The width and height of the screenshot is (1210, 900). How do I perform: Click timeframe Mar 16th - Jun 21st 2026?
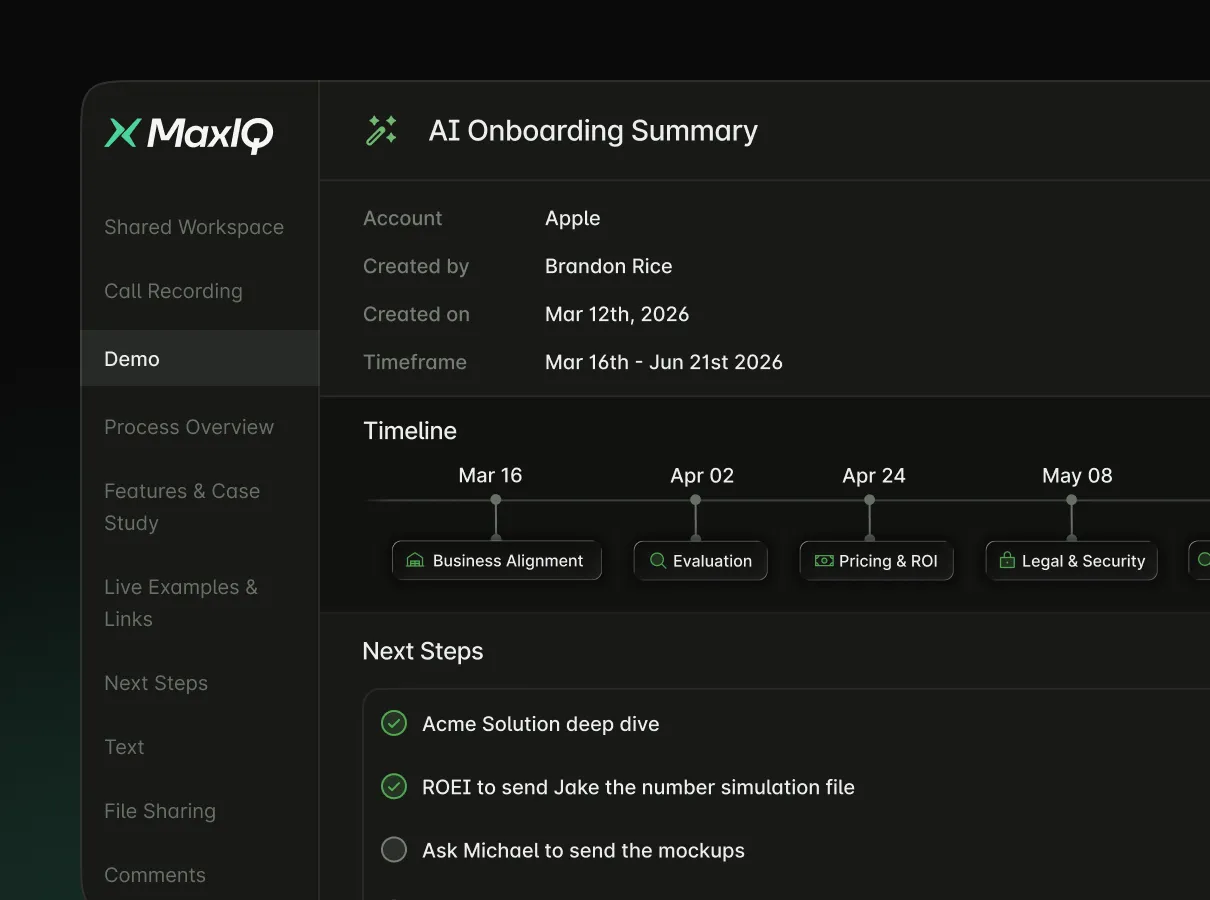point(664,362)
